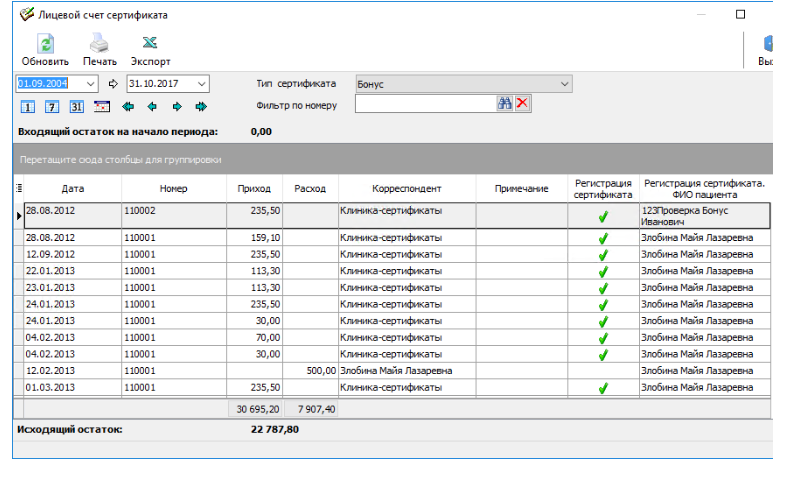This screenshot has height=477, width=799.
Task: Open the end date 31.10.2017 dropdown
Action: click(x=201, y=84)
